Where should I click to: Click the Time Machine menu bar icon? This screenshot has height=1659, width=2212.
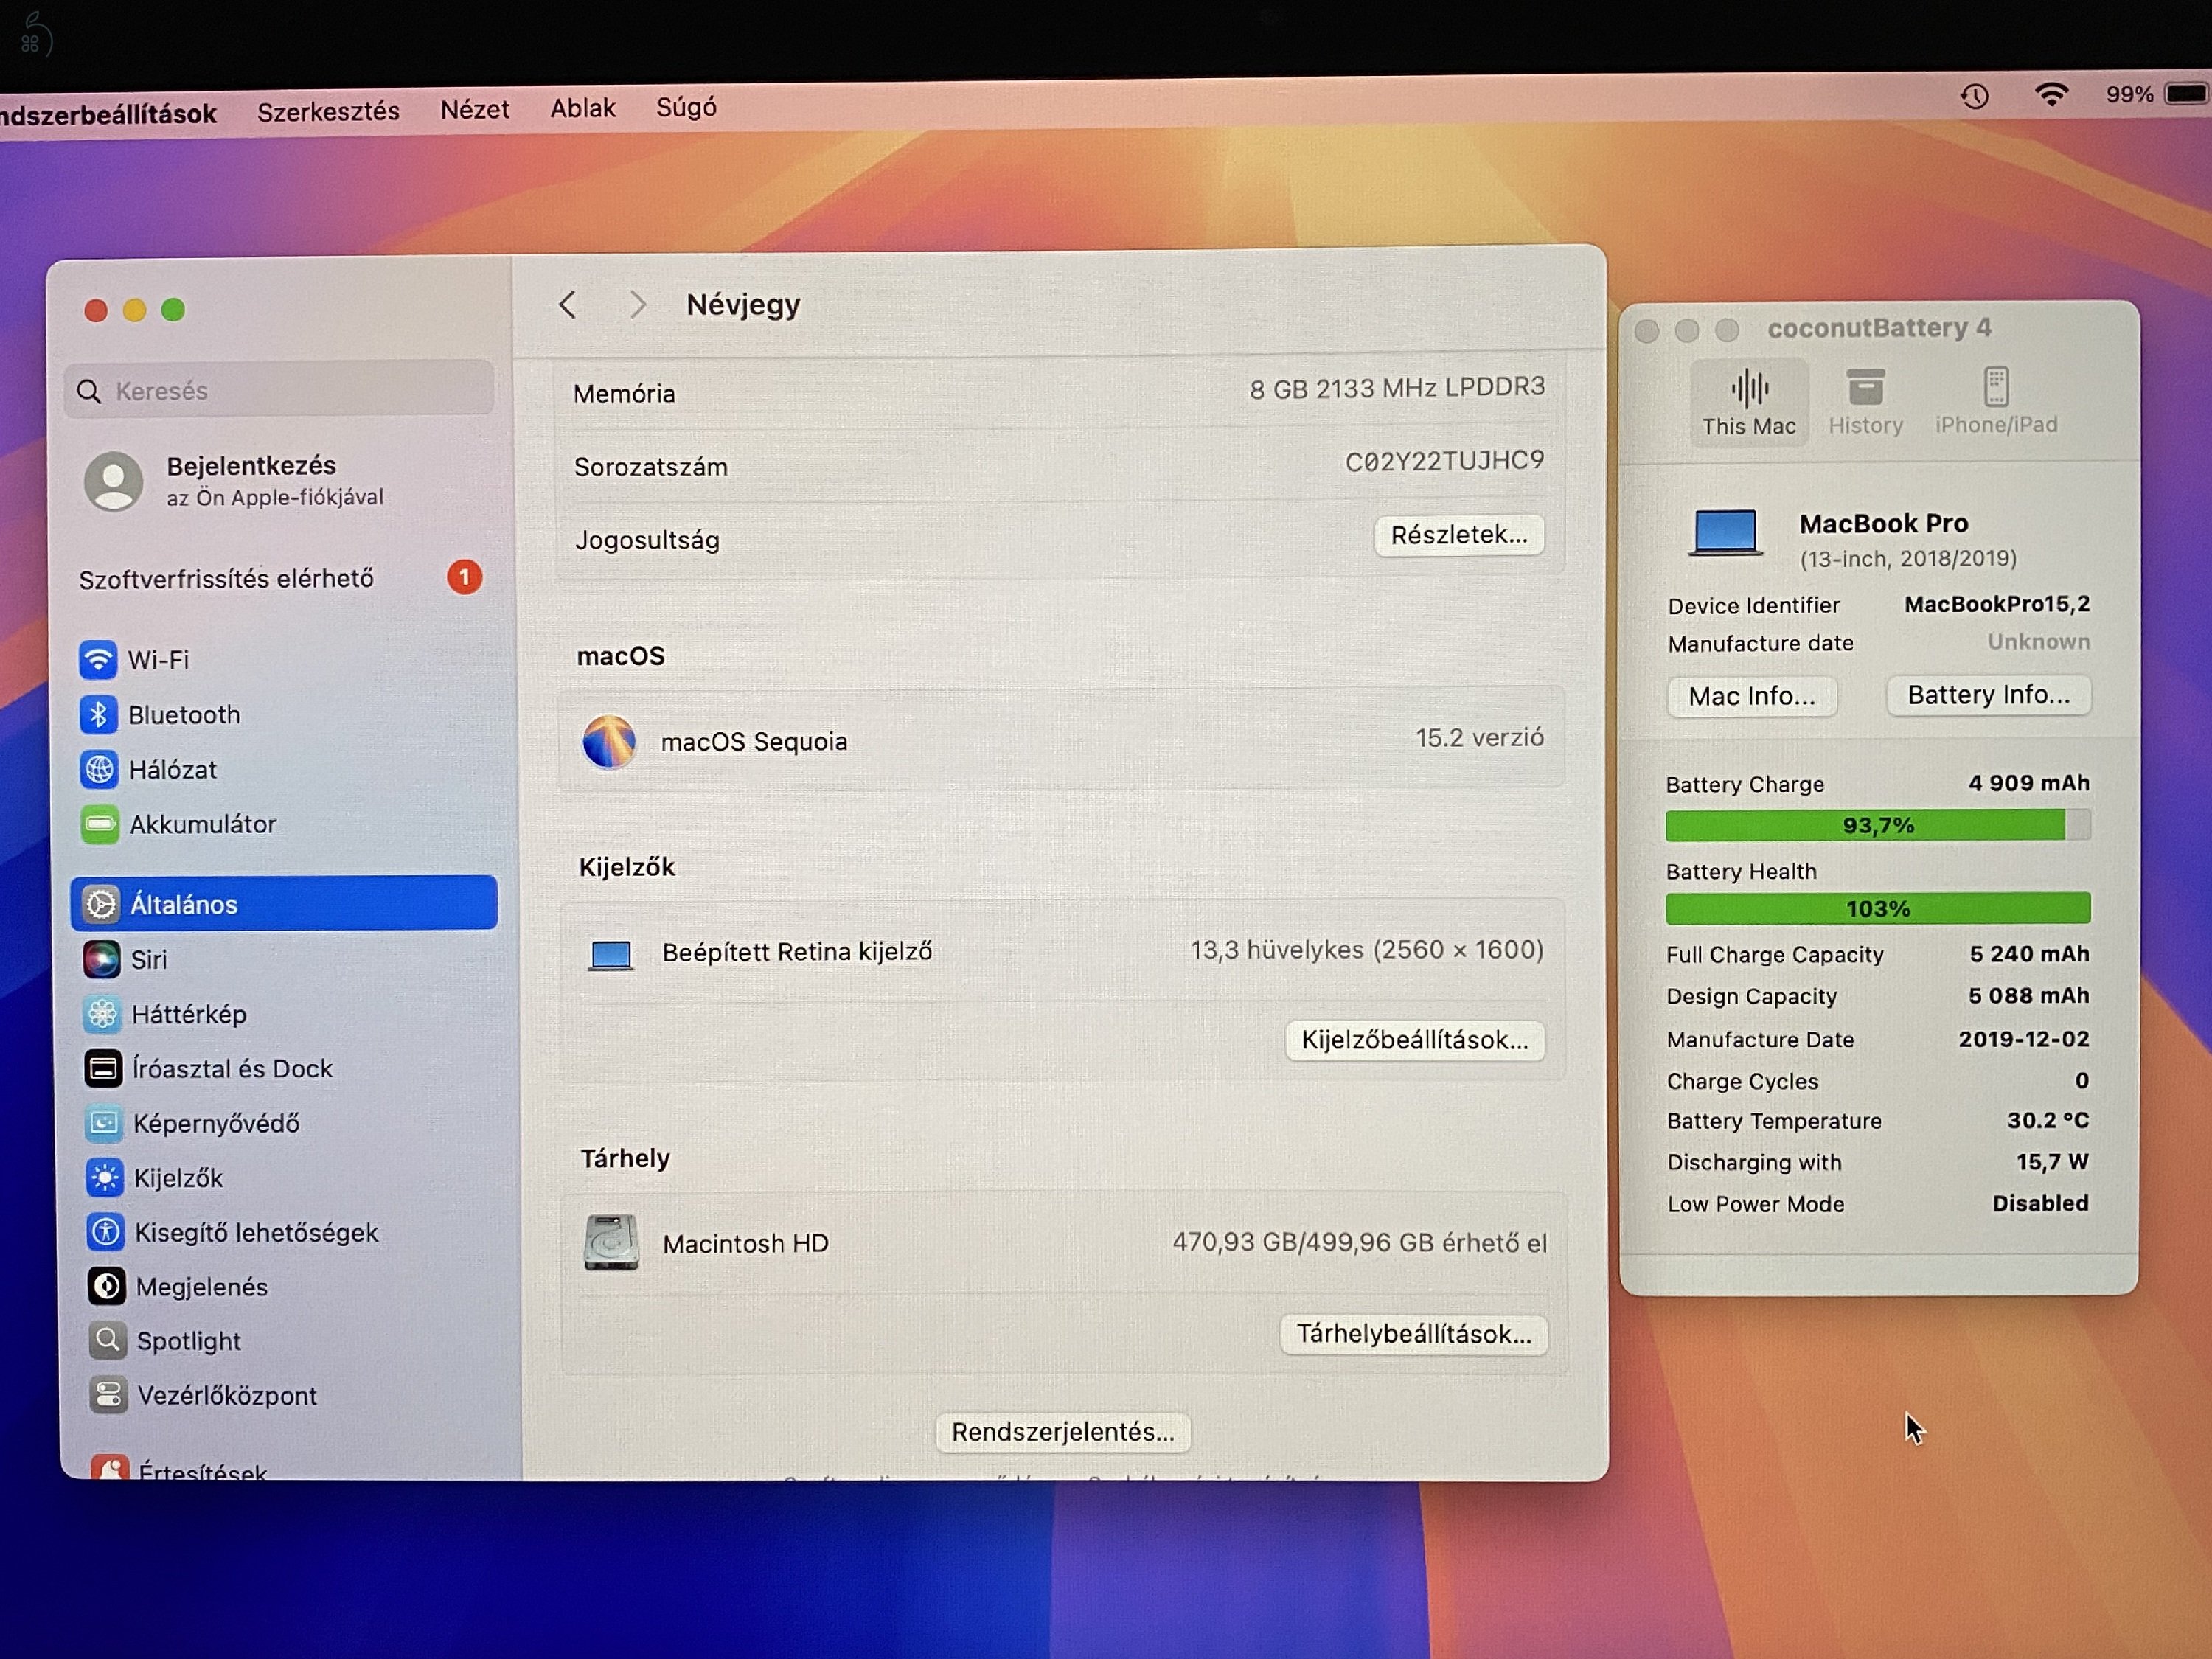point(1974,97)
